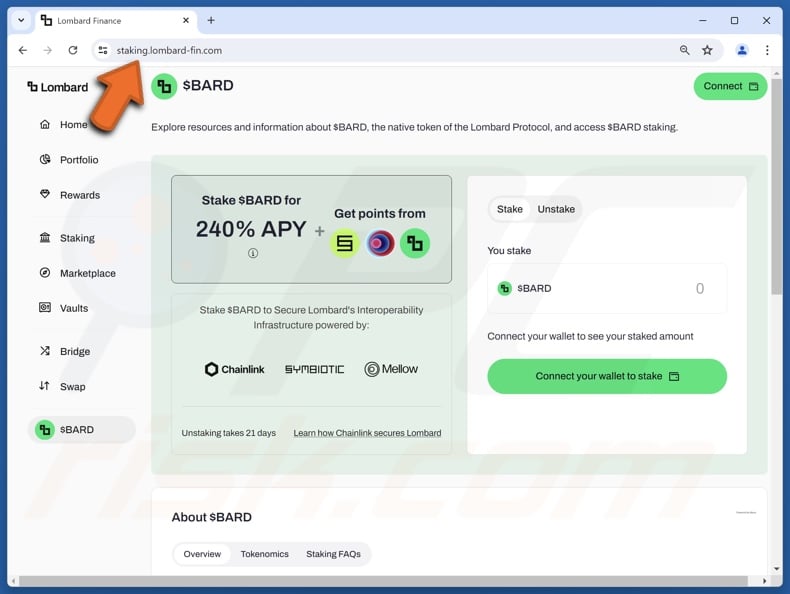This screenshot has width=790, height=594.
Task: Click the $BARD stake amount field
Action: 607,288
